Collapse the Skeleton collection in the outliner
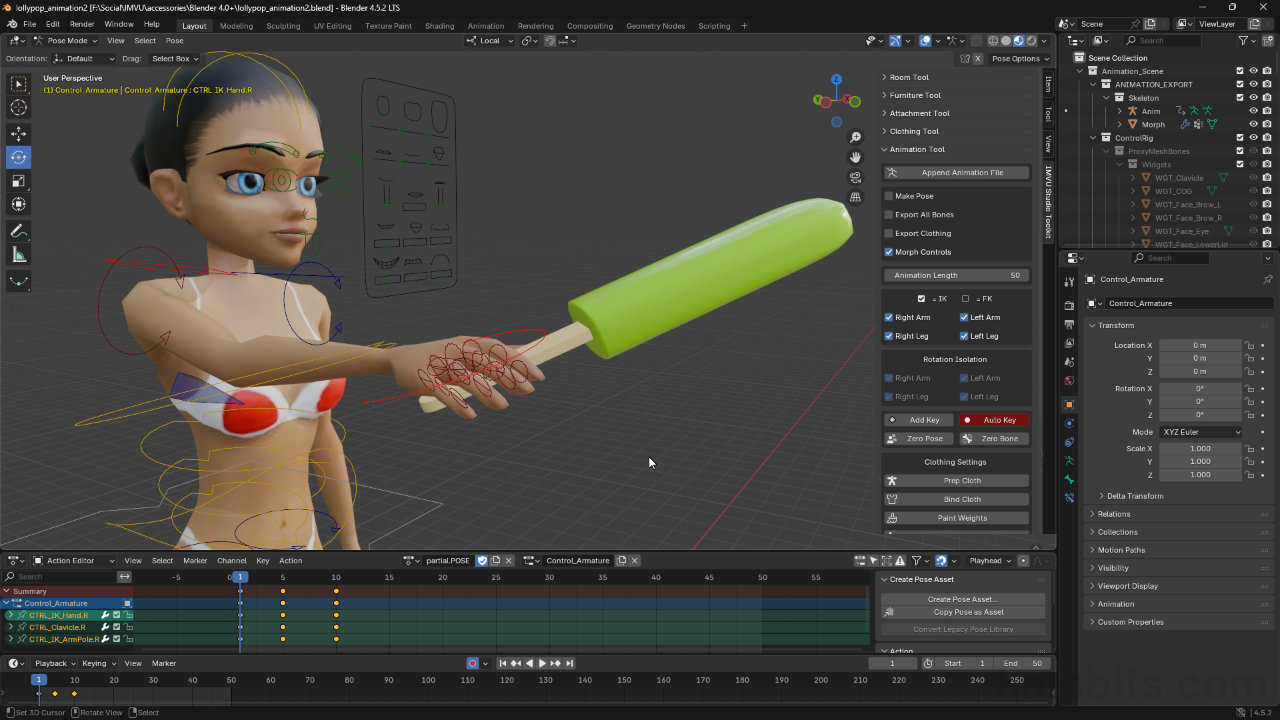Screen dimensions: 1280x720 coord(1106,97)
